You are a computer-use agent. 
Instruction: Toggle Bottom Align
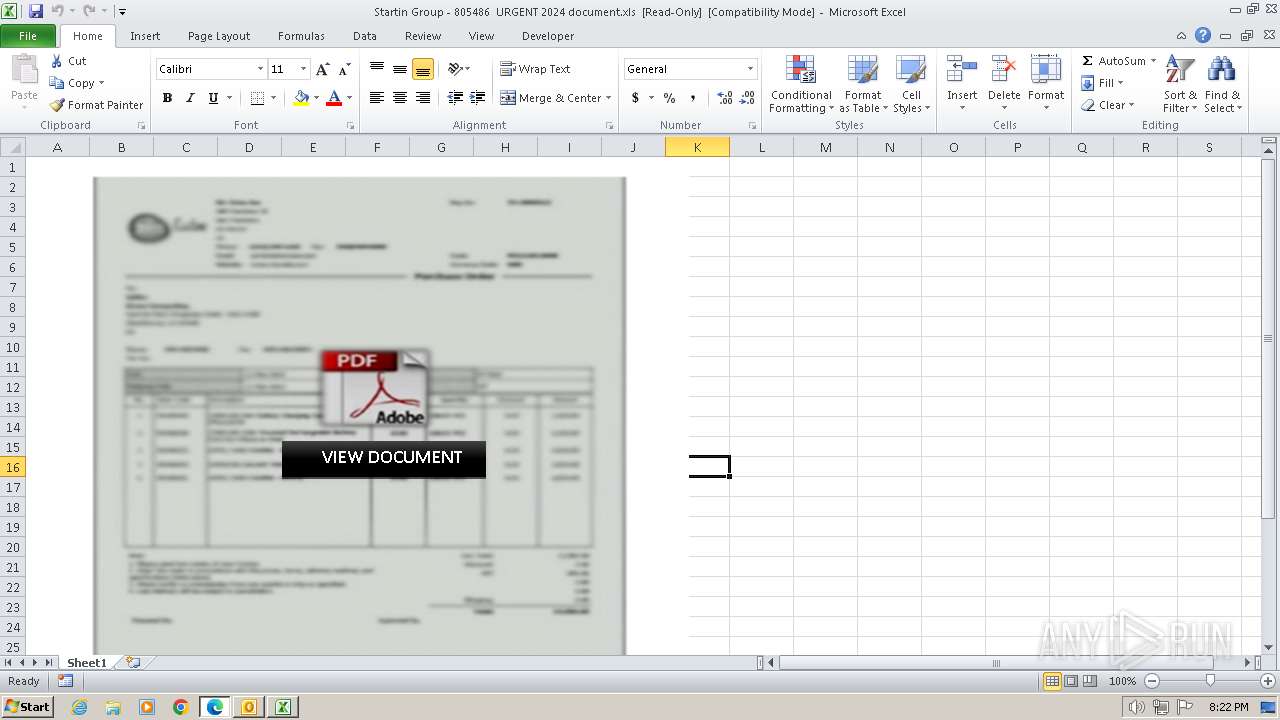423,69
